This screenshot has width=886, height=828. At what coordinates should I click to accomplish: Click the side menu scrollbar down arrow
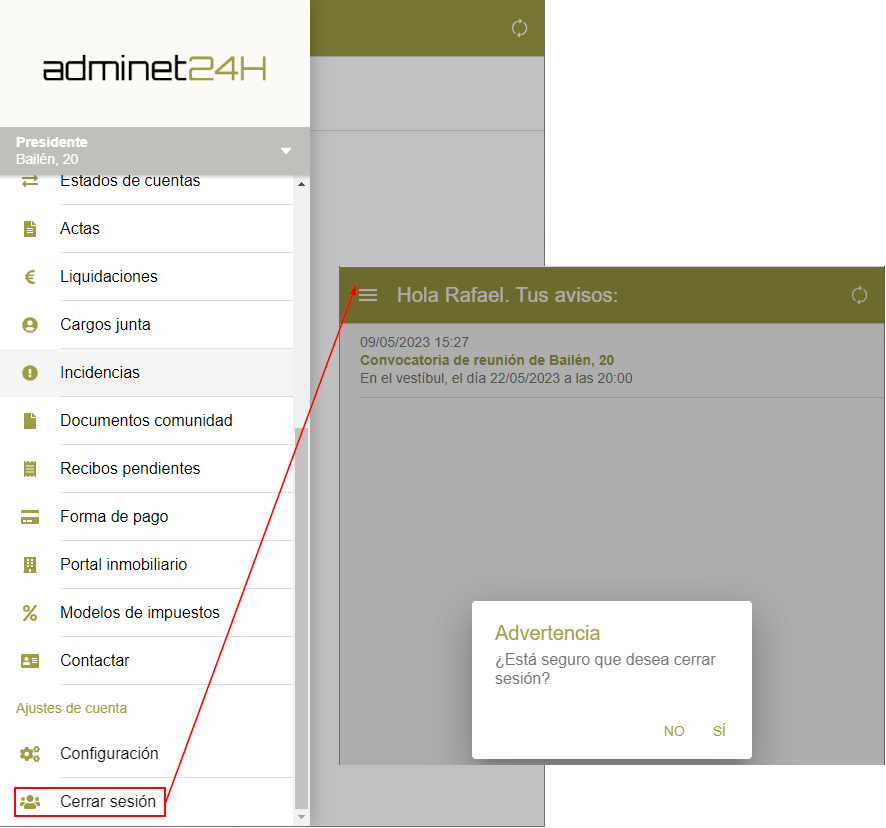point(301,817)
